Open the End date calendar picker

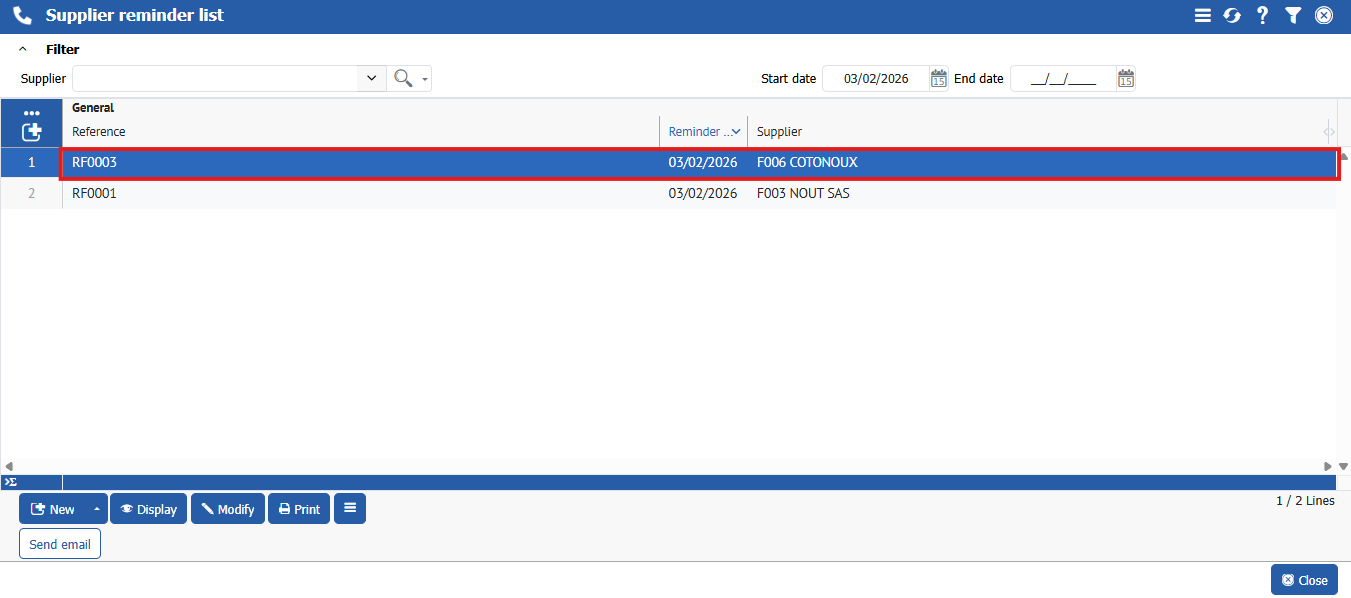click(1125, 79)
